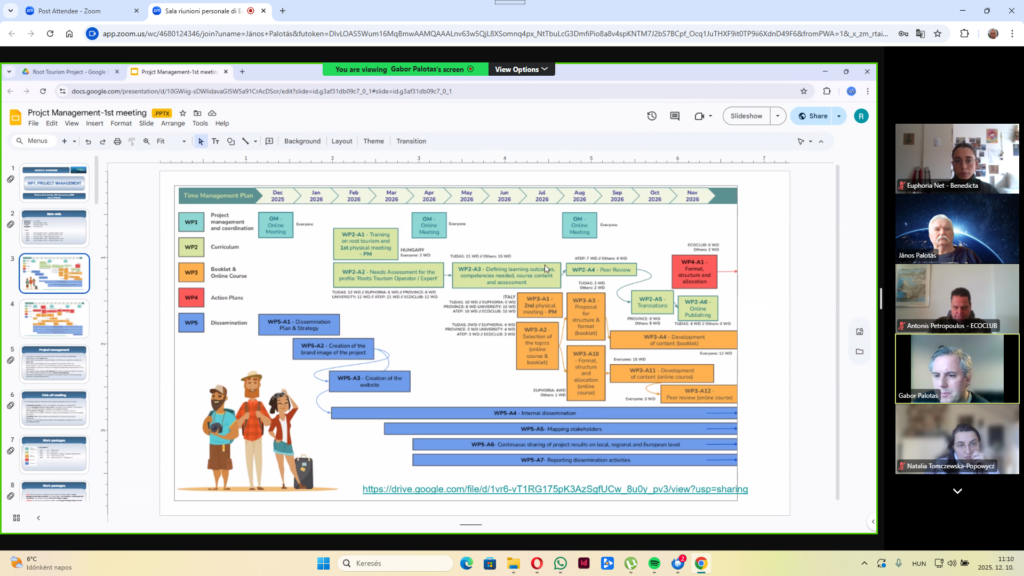The height and width of the screenshot is (576, 1024).
Task: Open version history clock icon
Action: click(651, 116)
